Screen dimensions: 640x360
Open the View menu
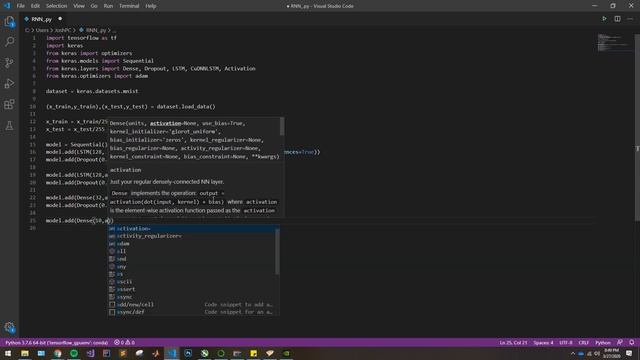[79, 6]
